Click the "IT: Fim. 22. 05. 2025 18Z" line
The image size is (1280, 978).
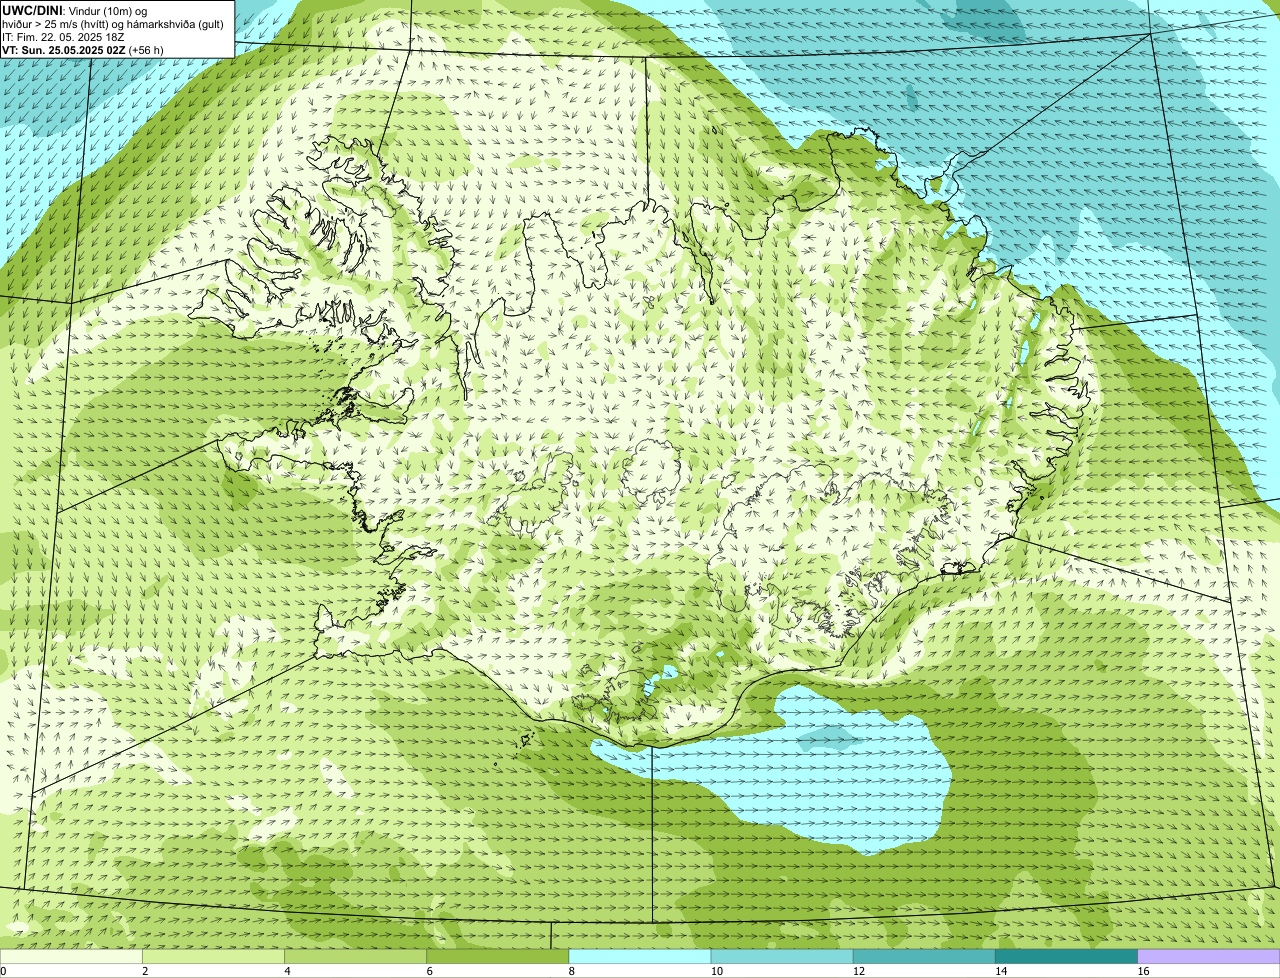pos(63,36)
